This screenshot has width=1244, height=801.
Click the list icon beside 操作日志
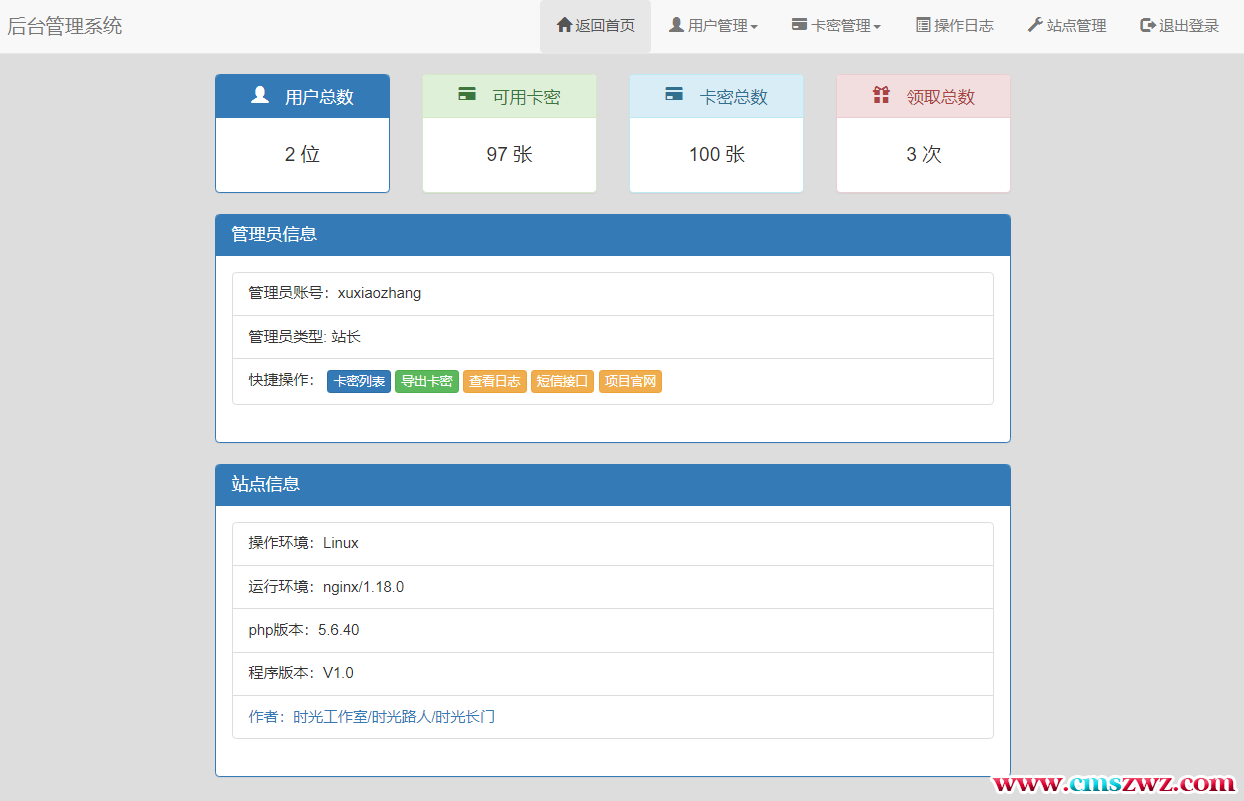point(923,25)
